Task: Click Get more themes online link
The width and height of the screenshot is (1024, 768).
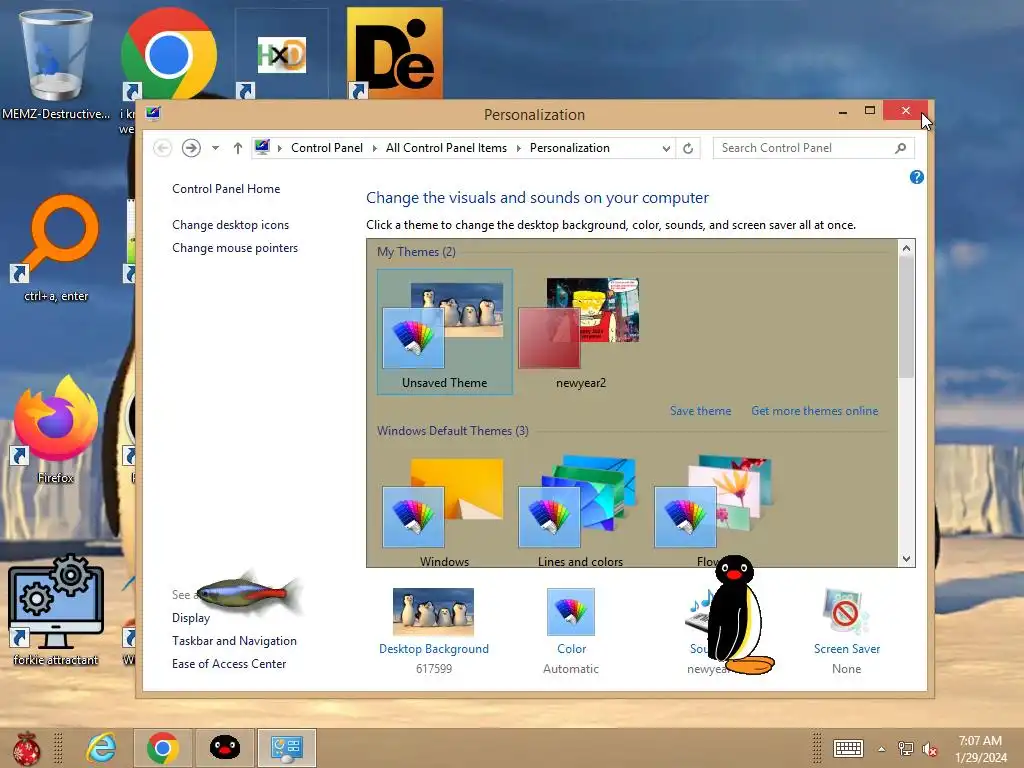Action: (x=814, y=411)
